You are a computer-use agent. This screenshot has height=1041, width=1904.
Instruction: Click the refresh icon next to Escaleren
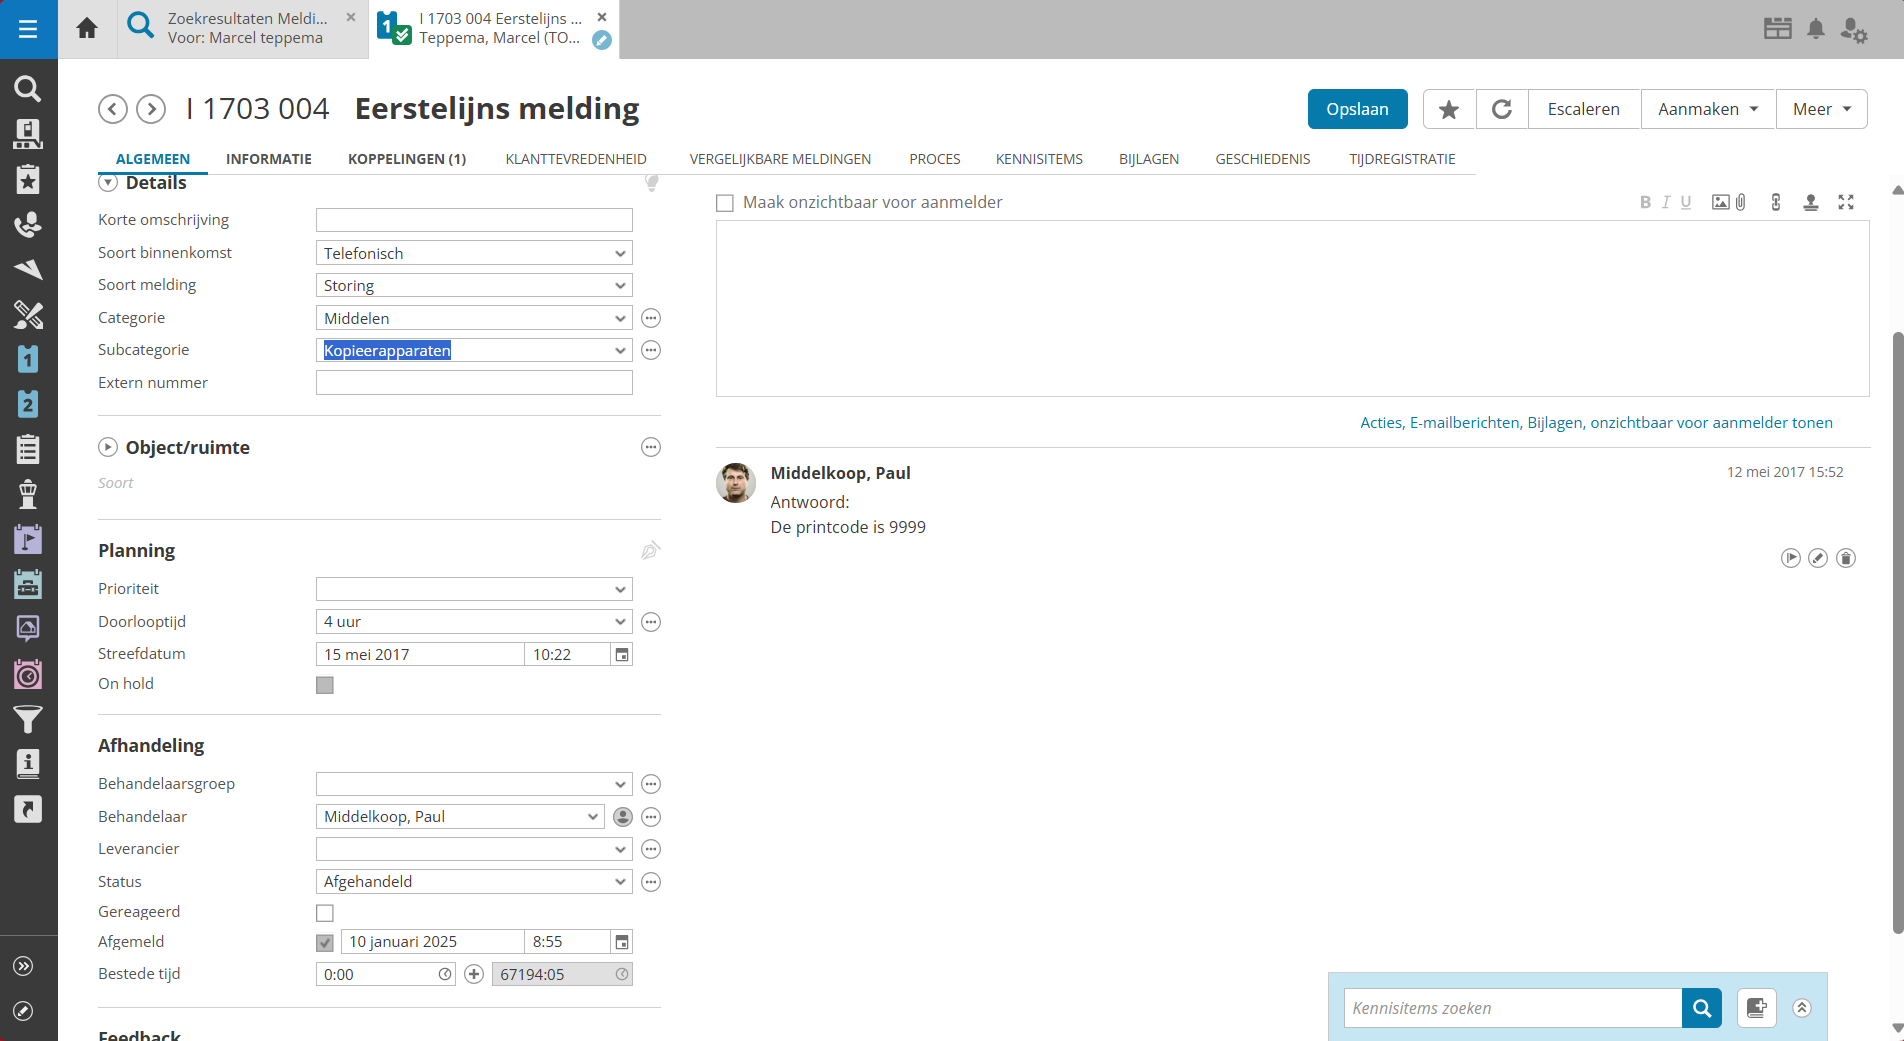1501,109
